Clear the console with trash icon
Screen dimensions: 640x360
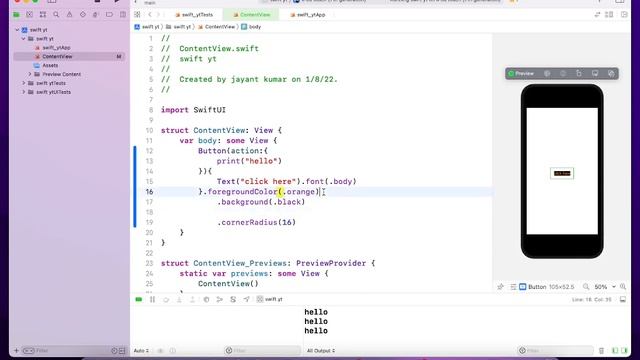(x=601, y=351)
